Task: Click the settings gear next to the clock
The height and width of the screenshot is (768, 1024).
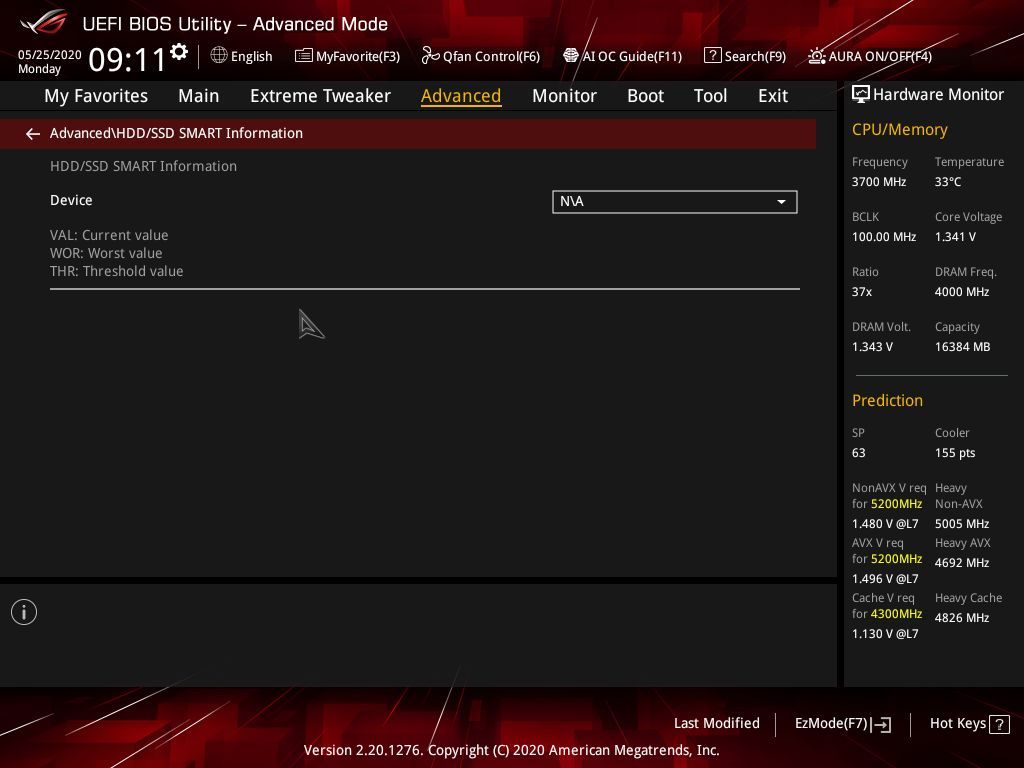Action: pyautogui.click(x=179, y=52)
